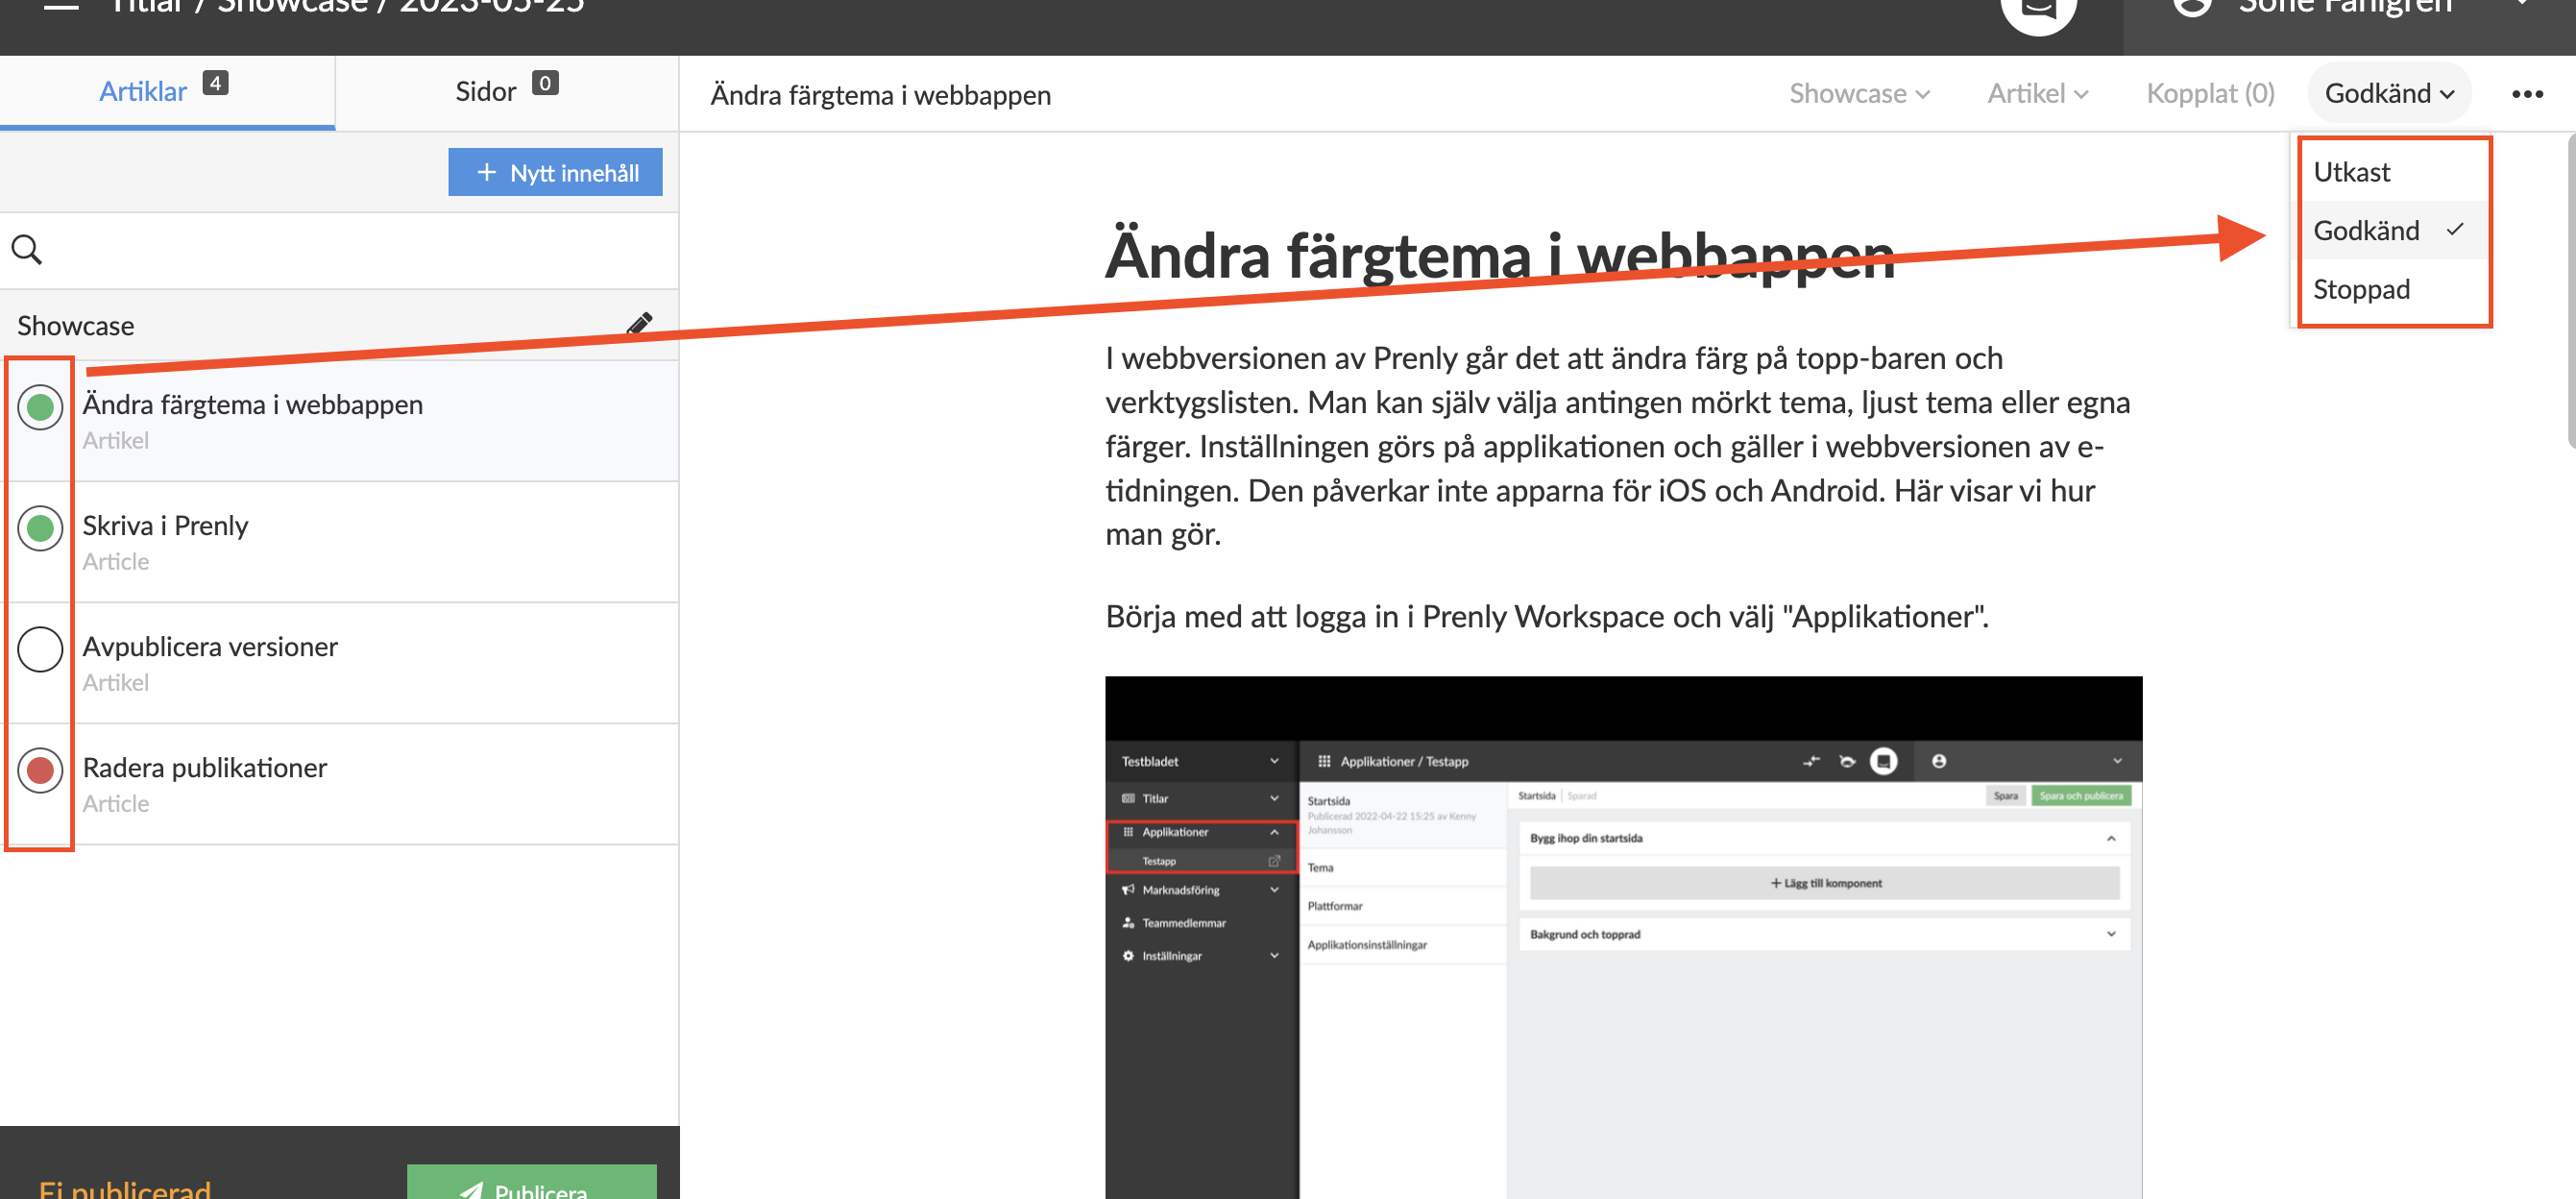Toggle status circle for Avpublicera versioner
The height and width of the screenshot is (1199, 2576).
pos(41,649)
